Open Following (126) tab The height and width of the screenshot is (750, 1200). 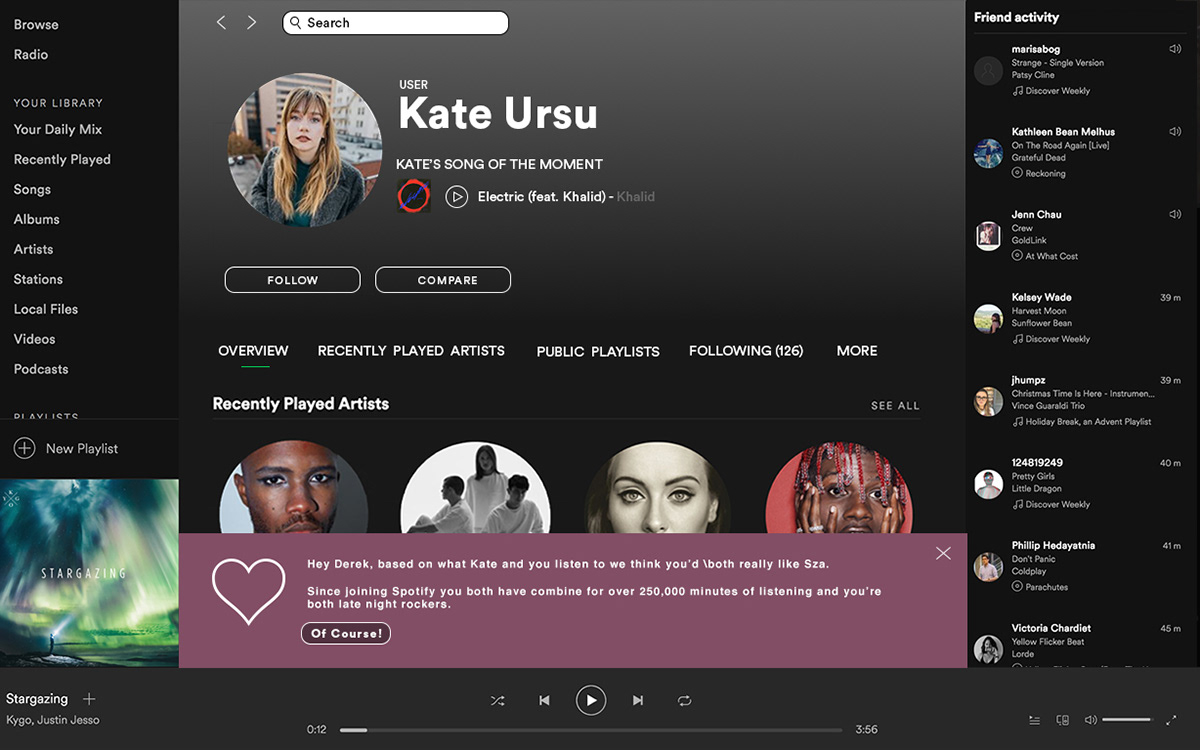tap(746, 351)
